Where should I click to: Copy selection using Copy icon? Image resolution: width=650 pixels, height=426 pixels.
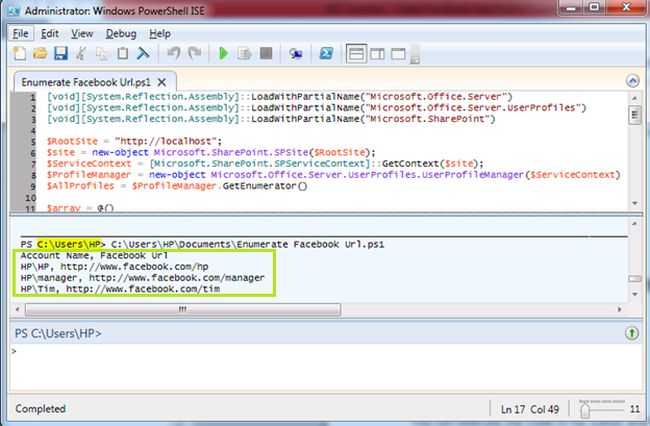(x=102, y=54)
